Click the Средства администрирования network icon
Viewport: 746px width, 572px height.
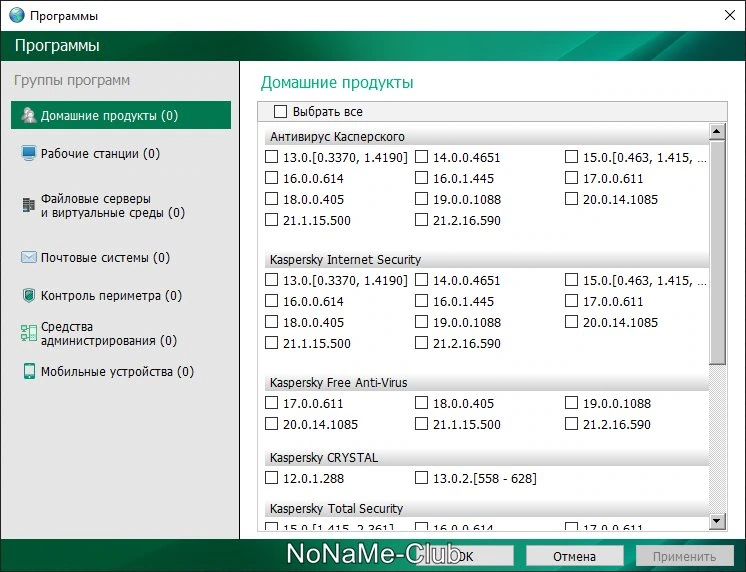click(x=29, y=333)
